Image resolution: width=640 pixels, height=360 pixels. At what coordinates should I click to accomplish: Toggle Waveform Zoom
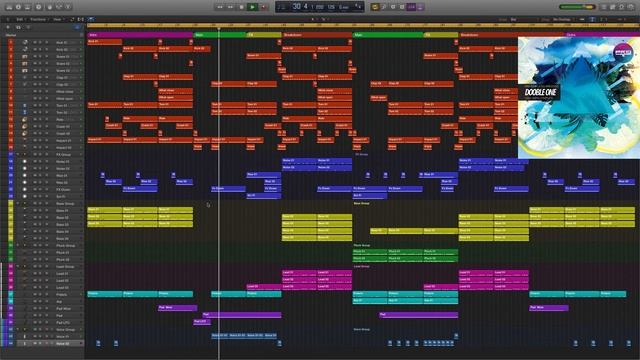pyautogui.click(x=582, y=19)
